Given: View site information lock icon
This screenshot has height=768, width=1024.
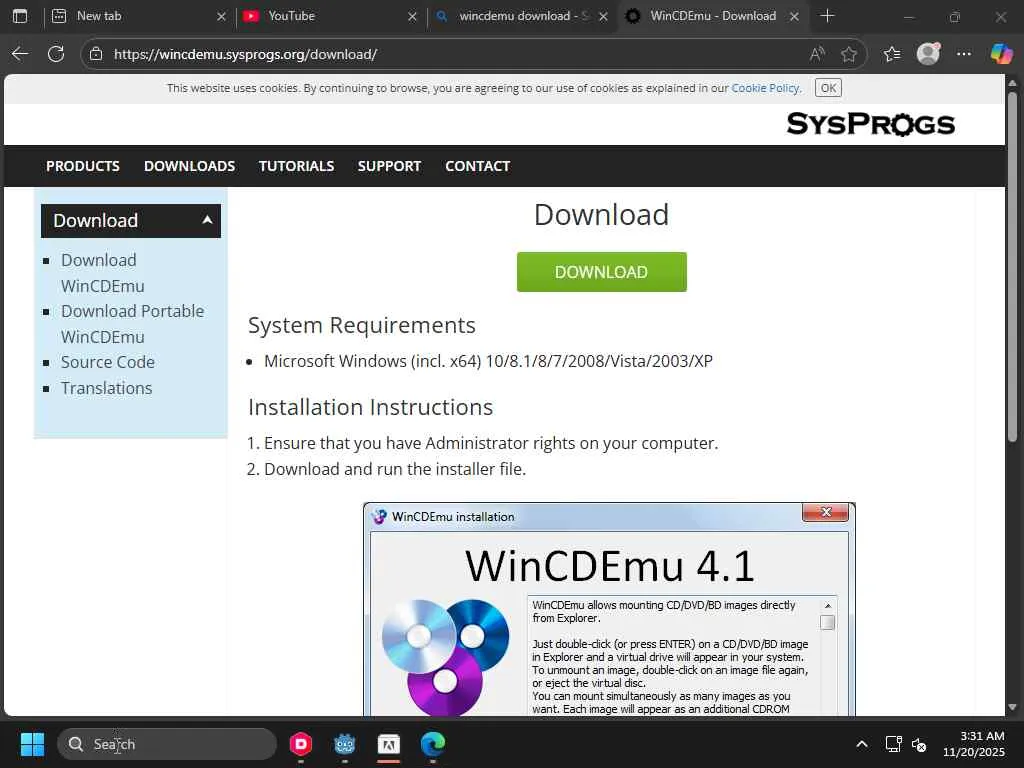Looking at the screenshot, I should pos(96,54).
